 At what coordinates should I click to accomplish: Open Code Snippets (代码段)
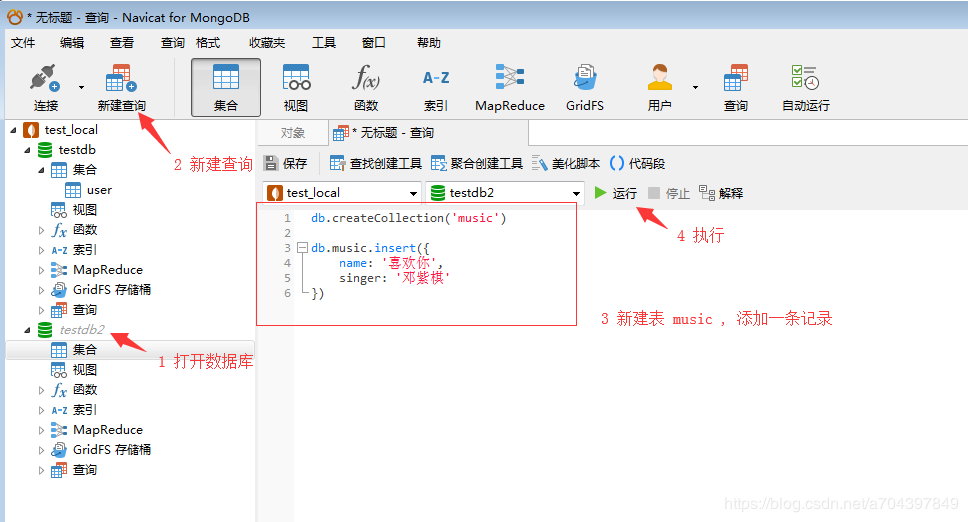coord(637,164)
